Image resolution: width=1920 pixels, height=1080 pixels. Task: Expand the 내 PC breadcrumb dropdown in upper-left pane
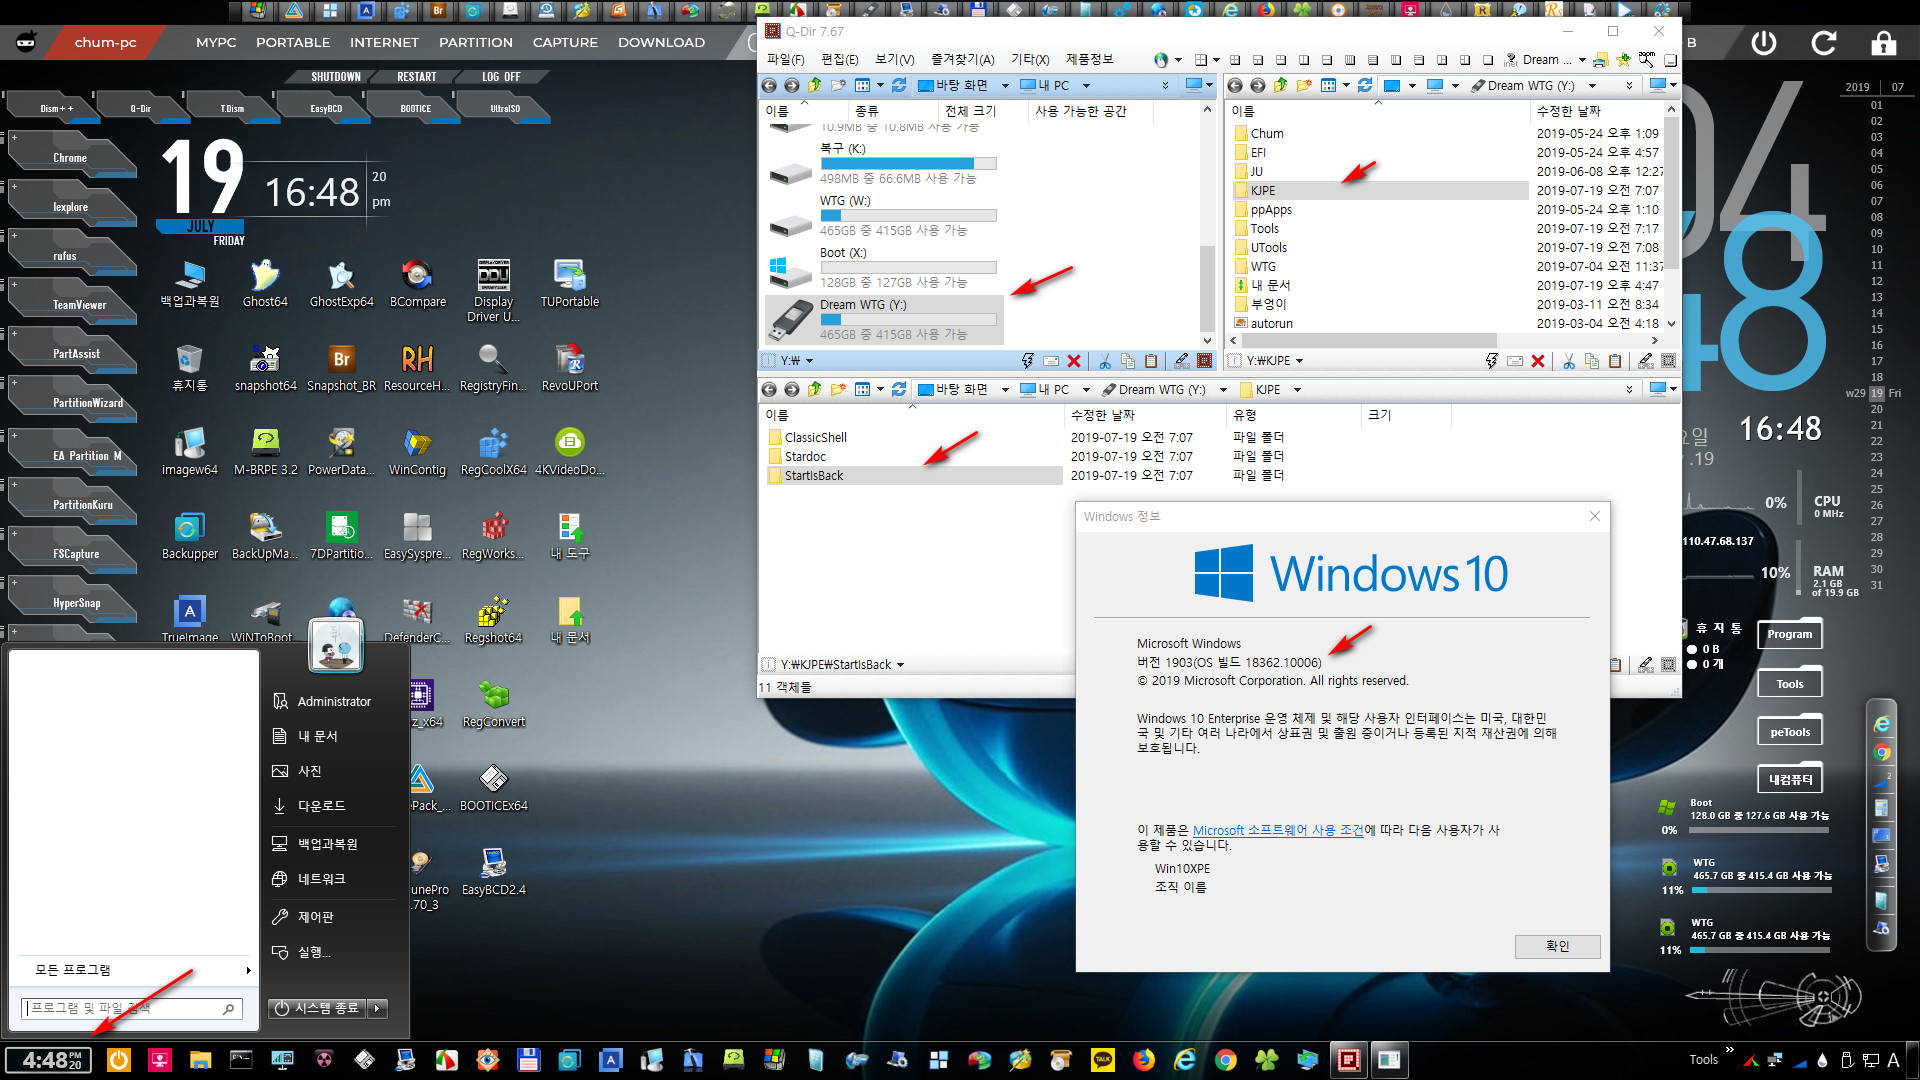pos(1086,86)
